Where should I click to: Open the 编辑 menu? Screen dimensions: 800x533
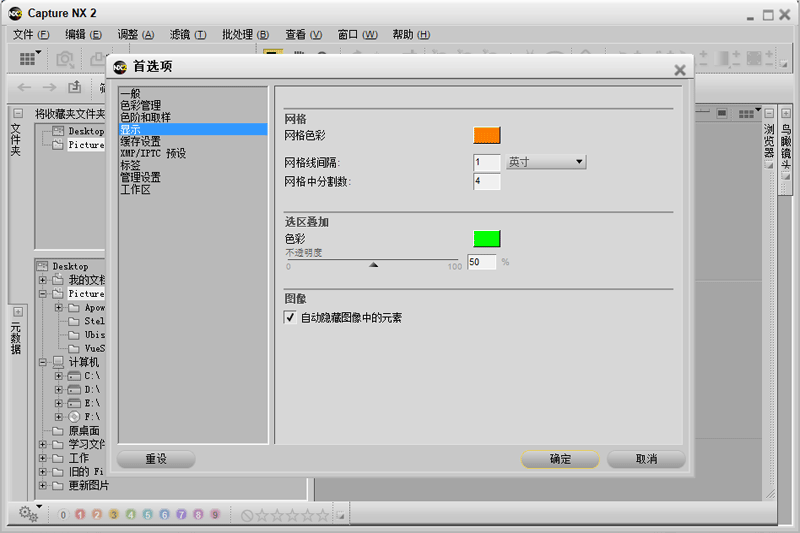click(x=83, y=35)
